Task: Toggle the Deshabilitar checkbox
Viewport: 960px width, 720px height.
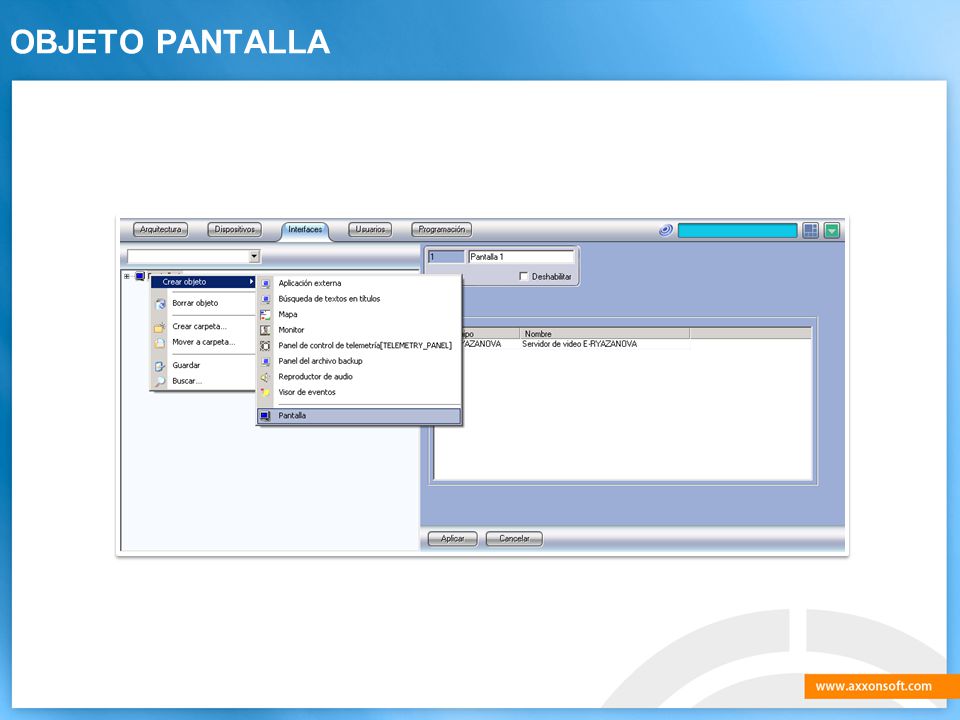Action: (x=523, y=276)
